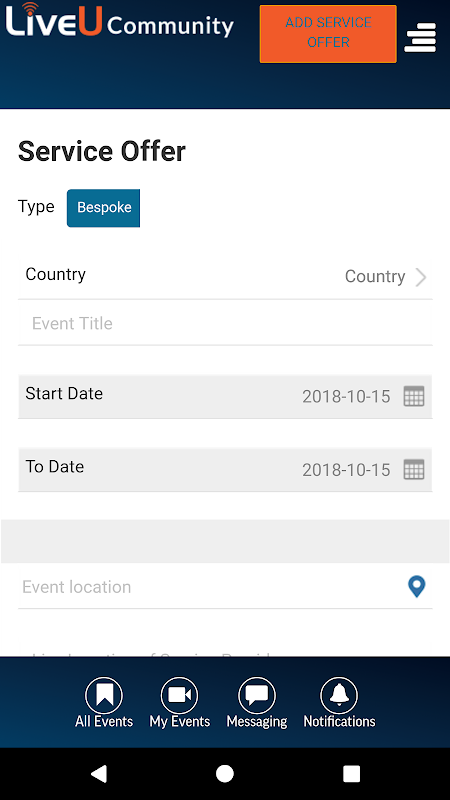Tap the Android home circle button
450x800 pixels.
point(224,773)
